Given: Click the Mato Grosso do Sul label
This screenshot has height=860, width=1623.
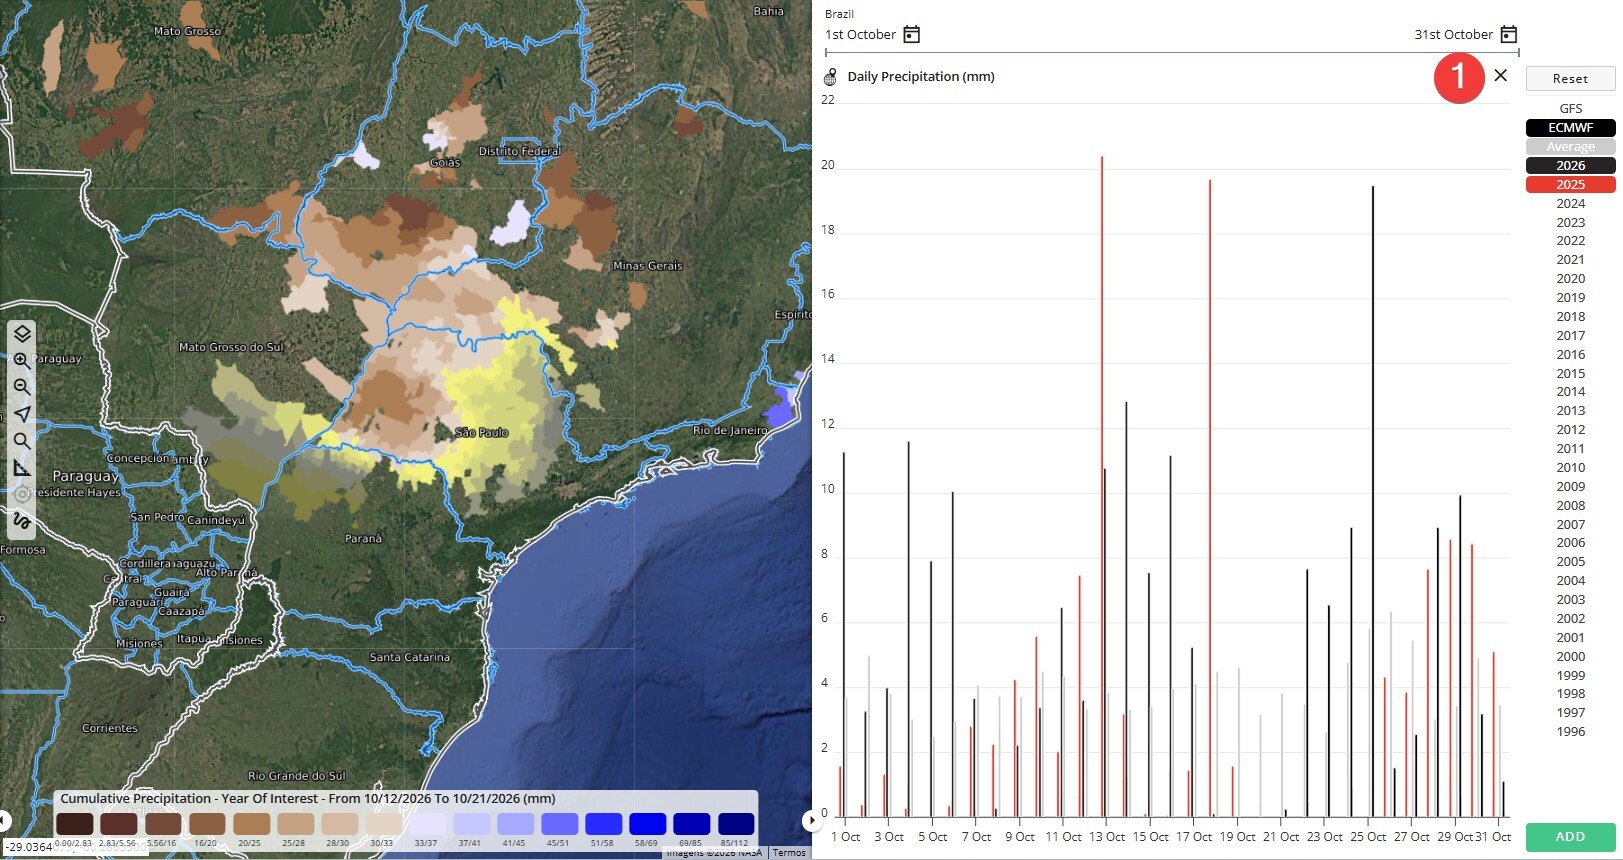Looking at the screenshot, I should point(231,347).
